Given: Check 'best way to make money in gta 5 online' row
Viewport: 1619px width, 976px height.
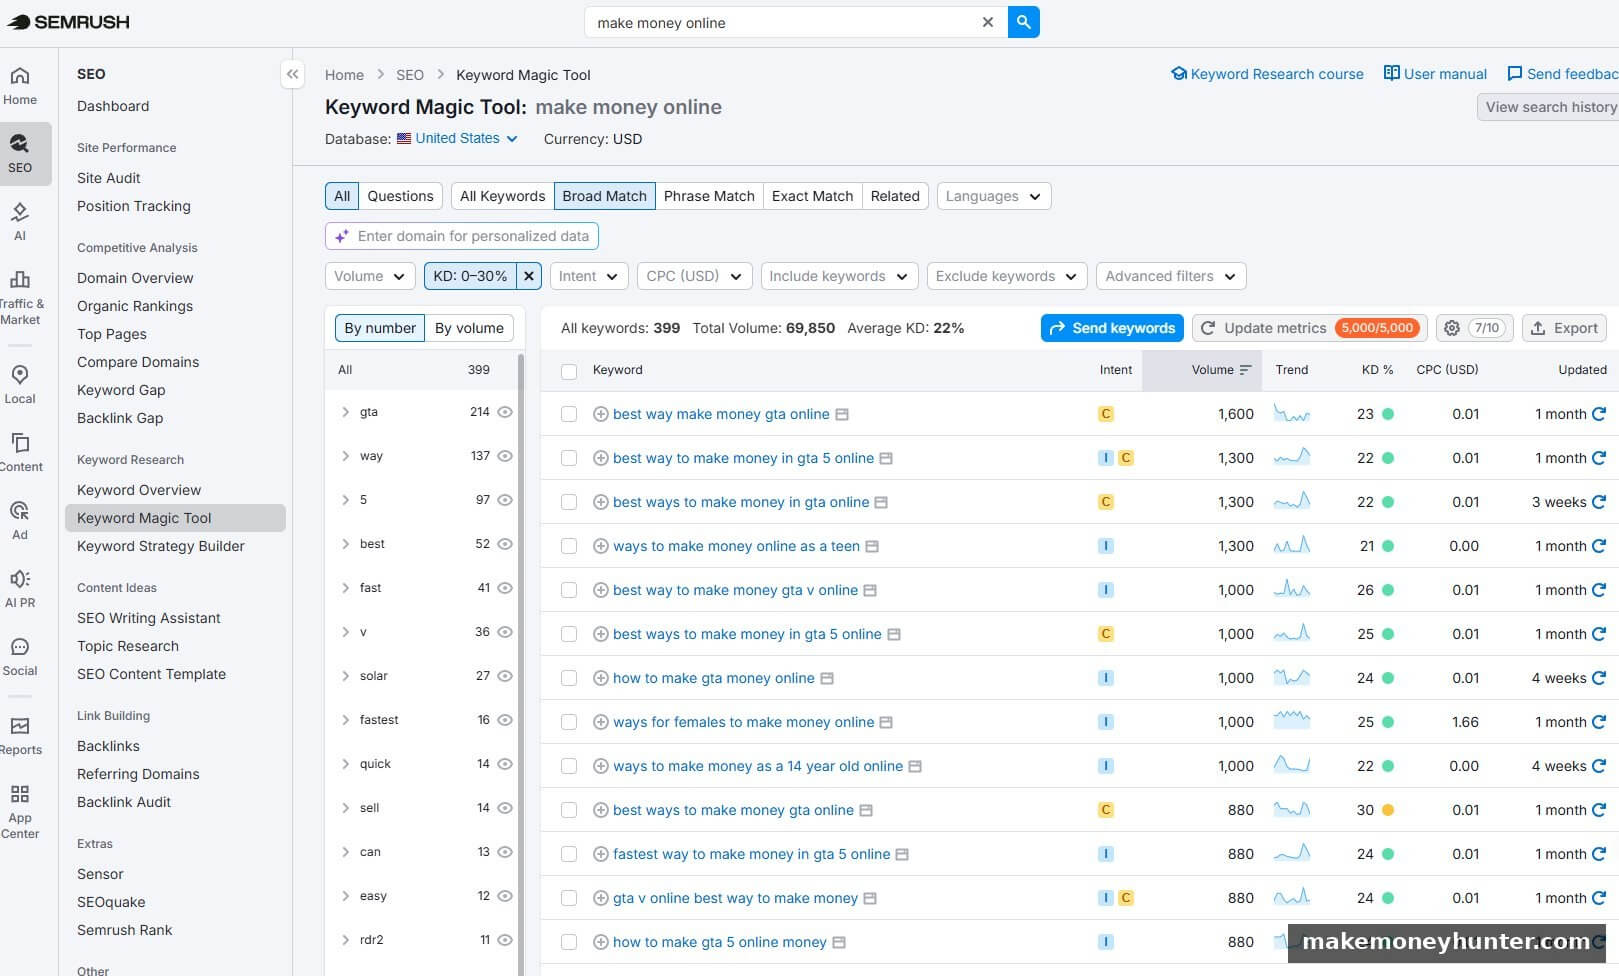Looking at the screenshot, I should [x=569, y=458].
